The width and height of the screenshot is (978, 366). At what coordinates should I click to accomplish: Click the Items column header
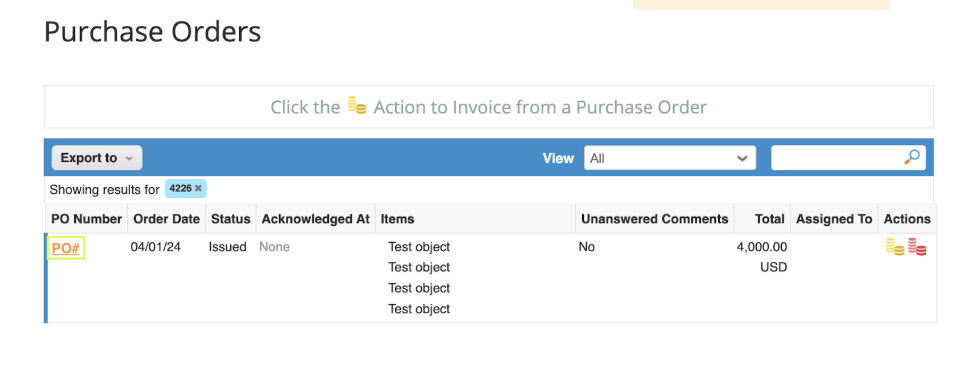pyautogui.click(x=397, y=219)
